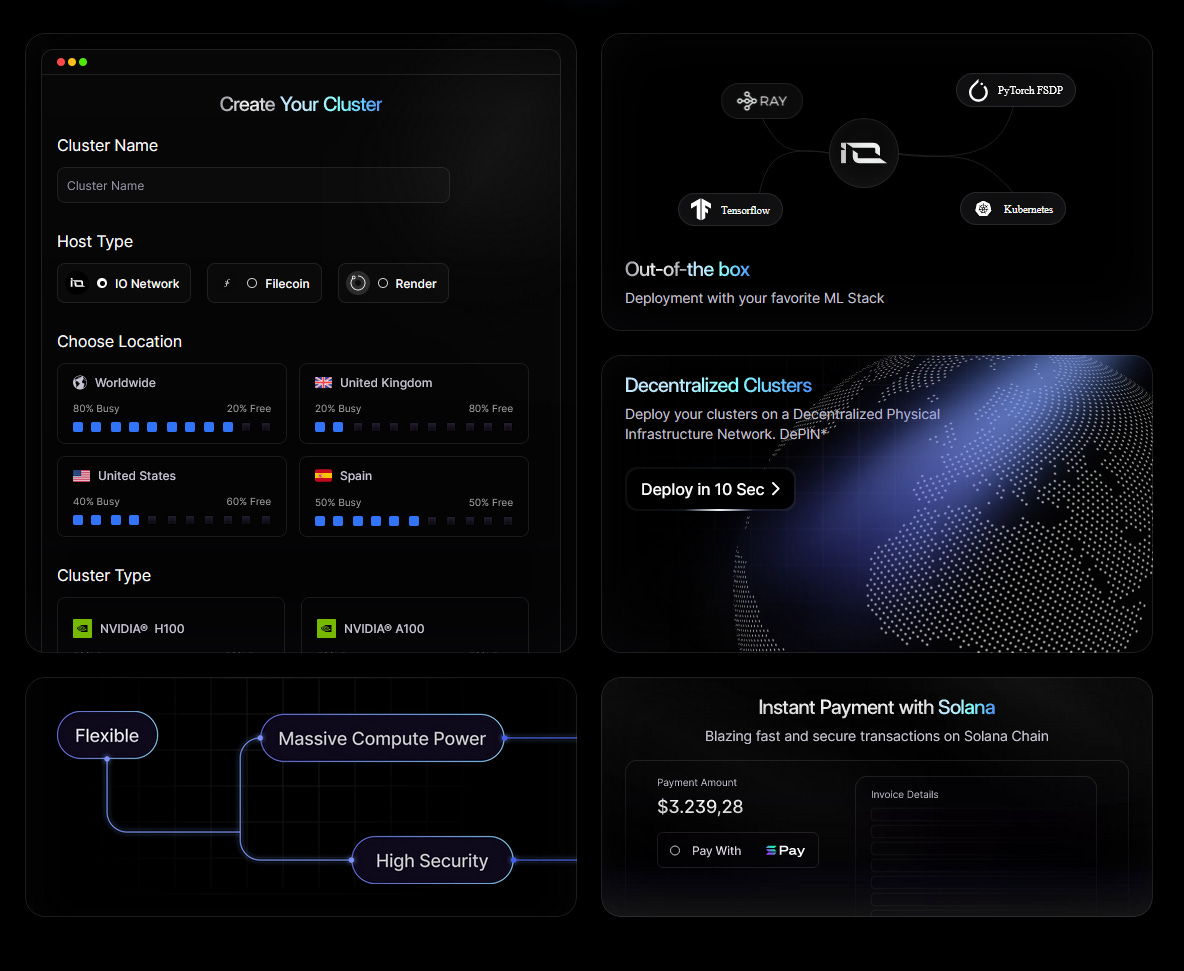Viewport: 1184px width, 971px height.
Task: Click the red window close dot
Action: click(61, 62)
